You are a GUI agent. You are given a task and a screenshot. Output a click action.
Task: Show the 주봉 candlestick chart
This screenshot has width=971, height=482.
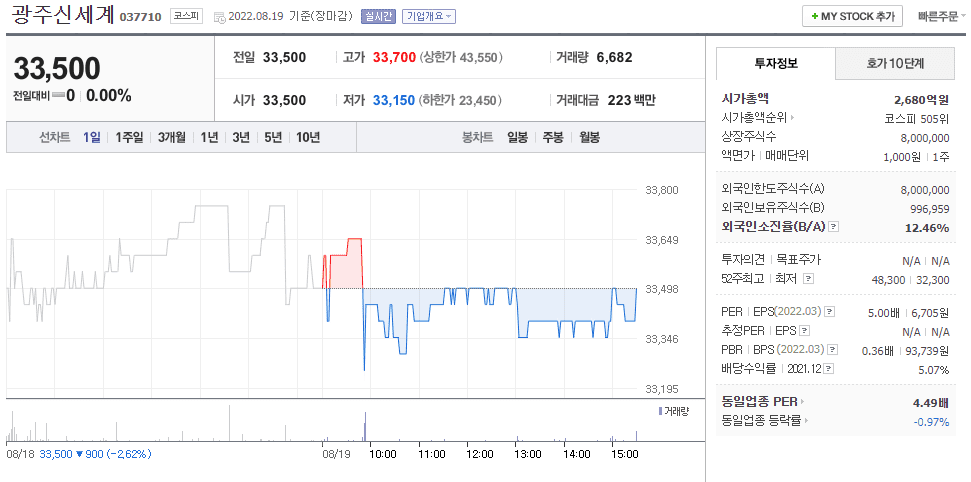553,138
